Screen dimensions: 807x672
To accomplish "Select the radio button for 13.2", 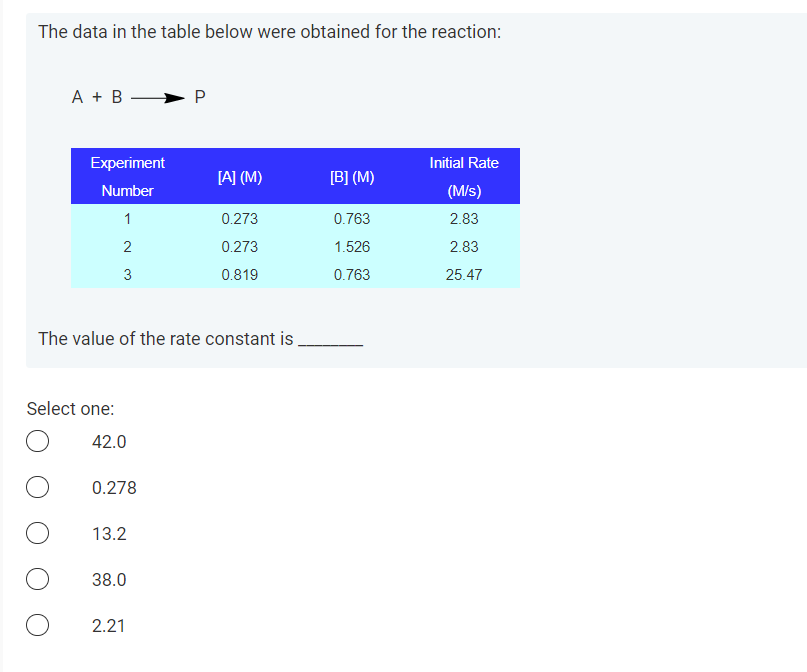I will (37, 533).
